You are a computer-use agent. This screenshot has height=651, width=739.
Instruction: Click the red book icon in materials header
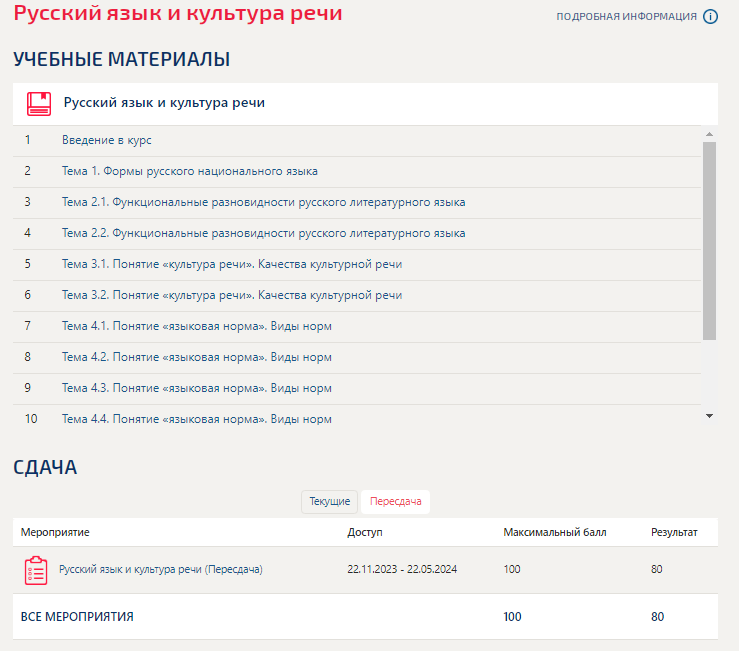(39, 104)
